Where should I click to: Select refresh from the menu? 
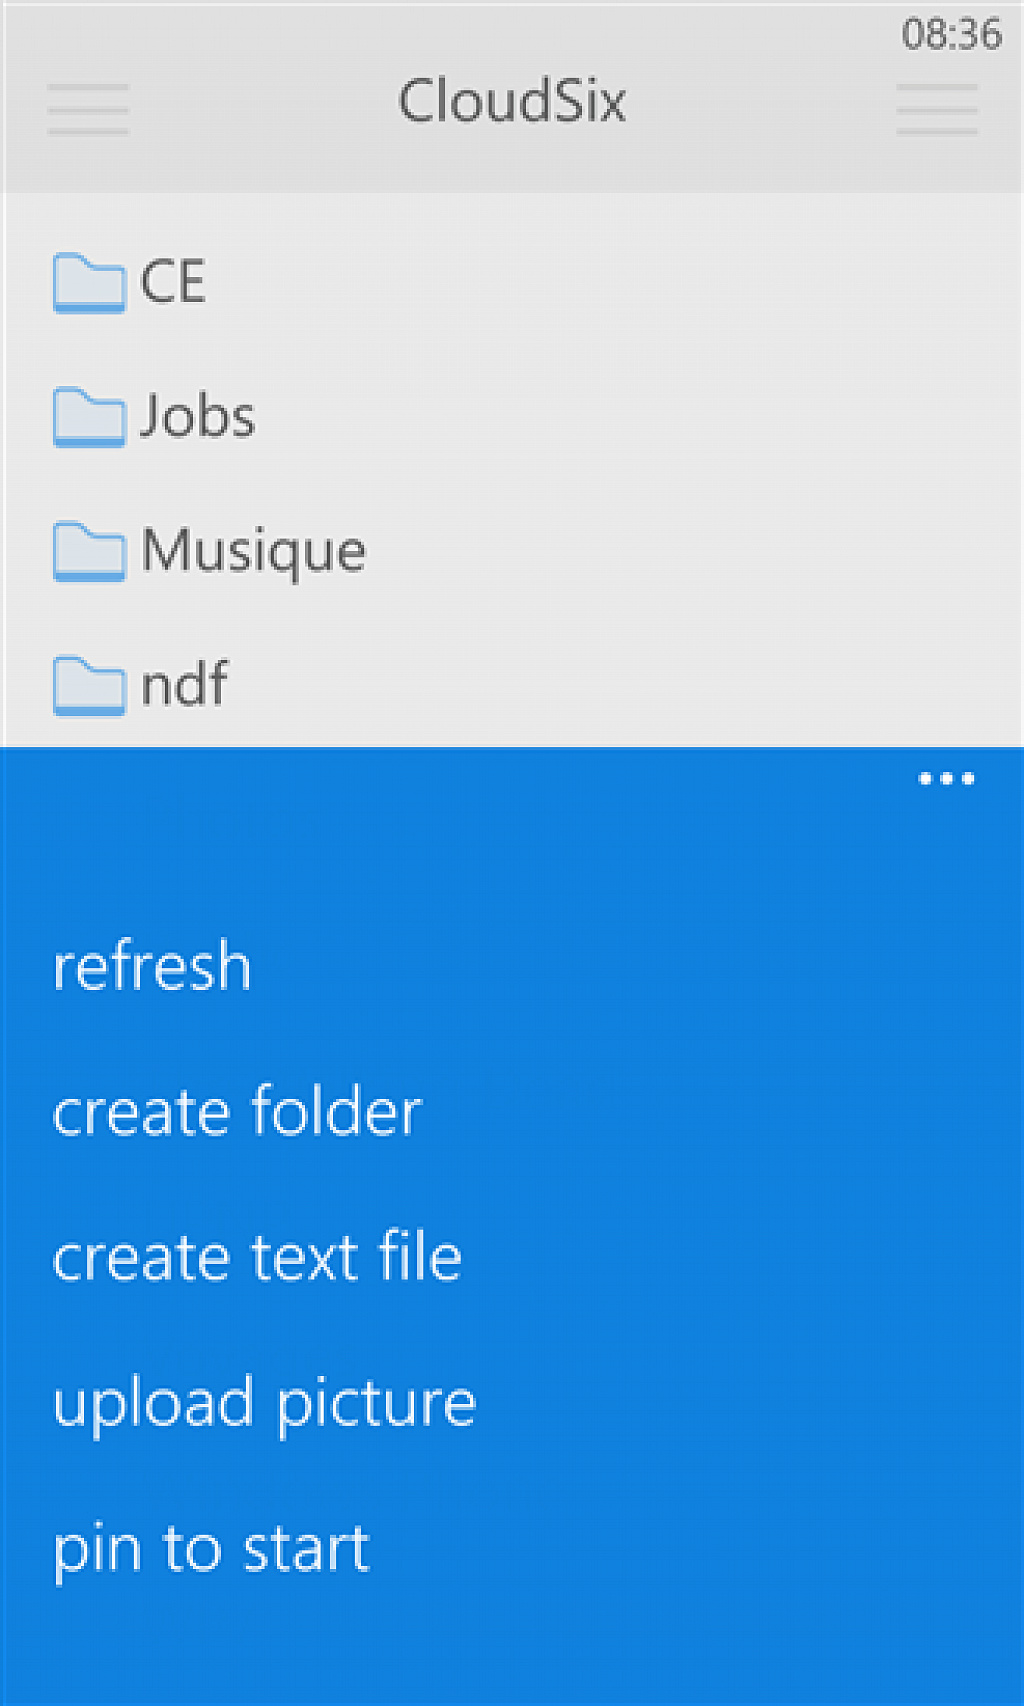152,967
